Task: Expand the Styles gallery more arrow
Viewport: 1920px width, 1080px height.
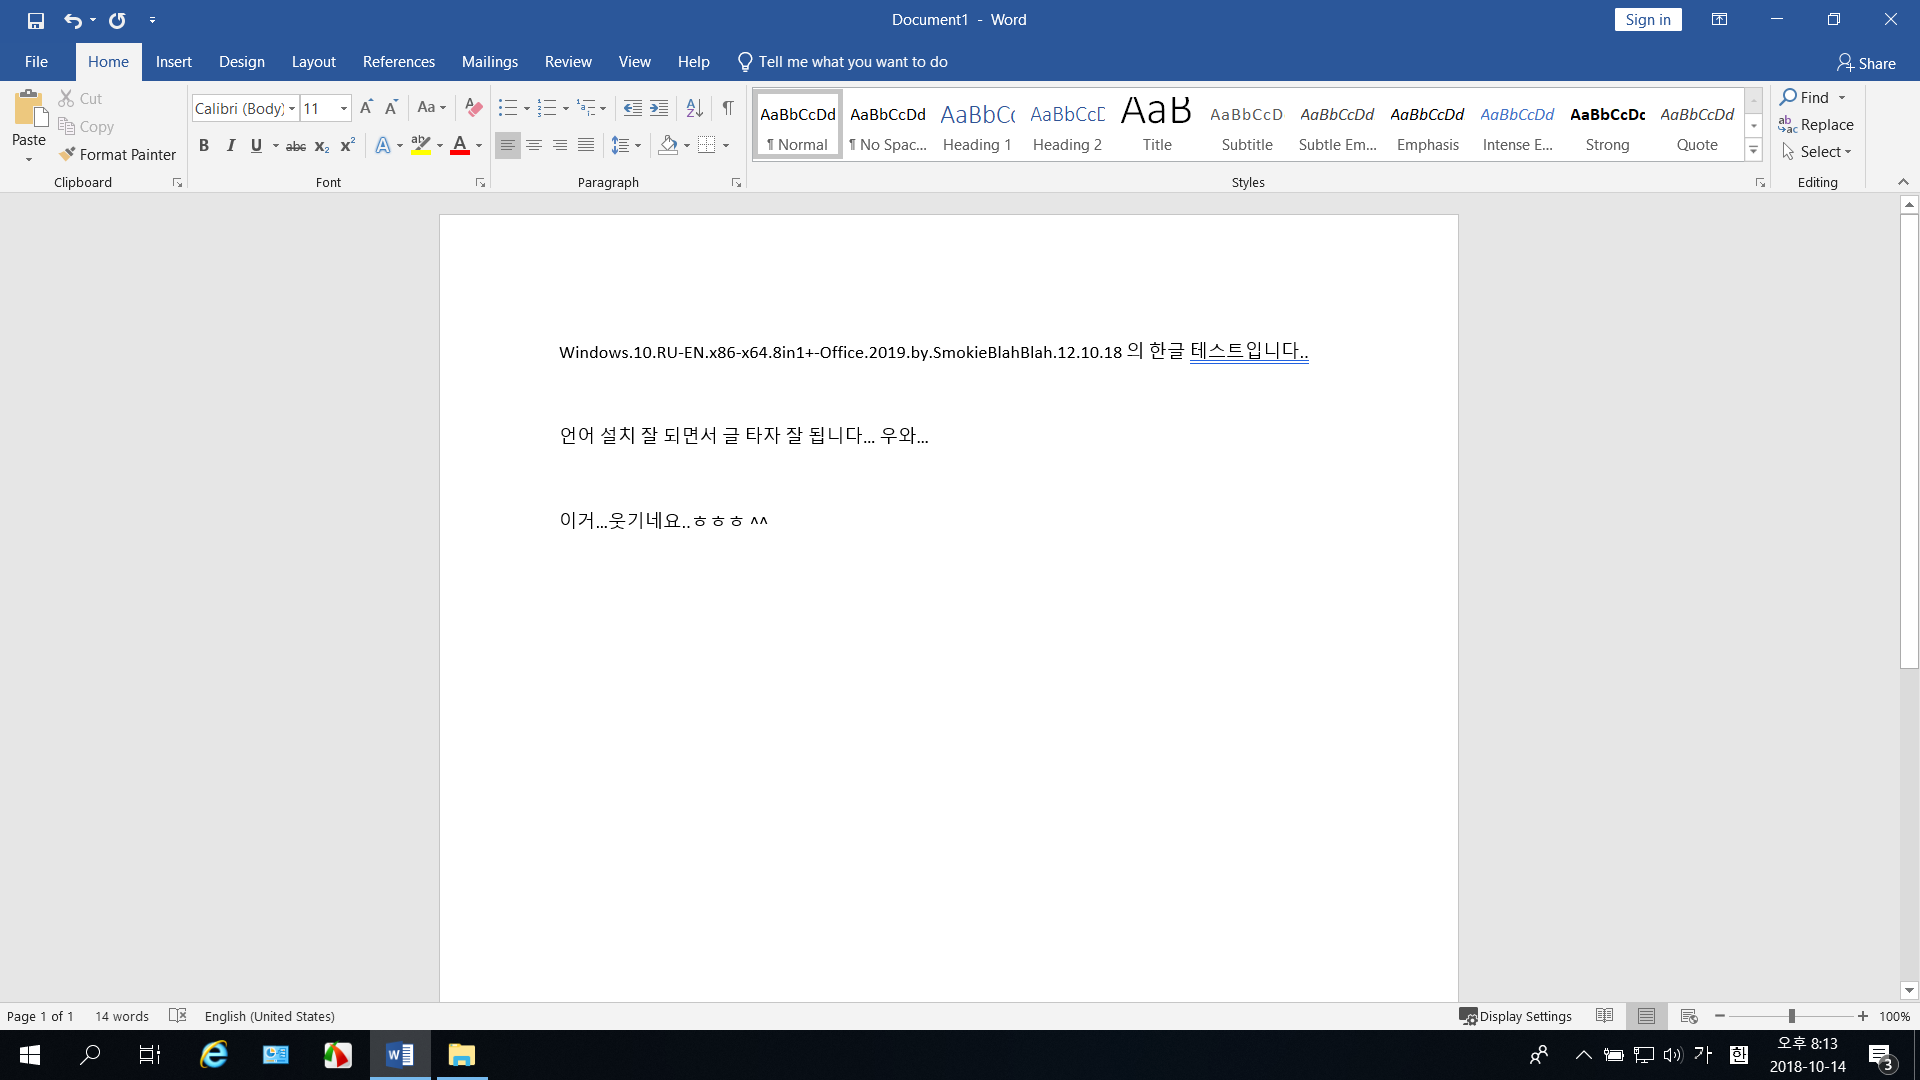Action: (x=1753, y=150)
